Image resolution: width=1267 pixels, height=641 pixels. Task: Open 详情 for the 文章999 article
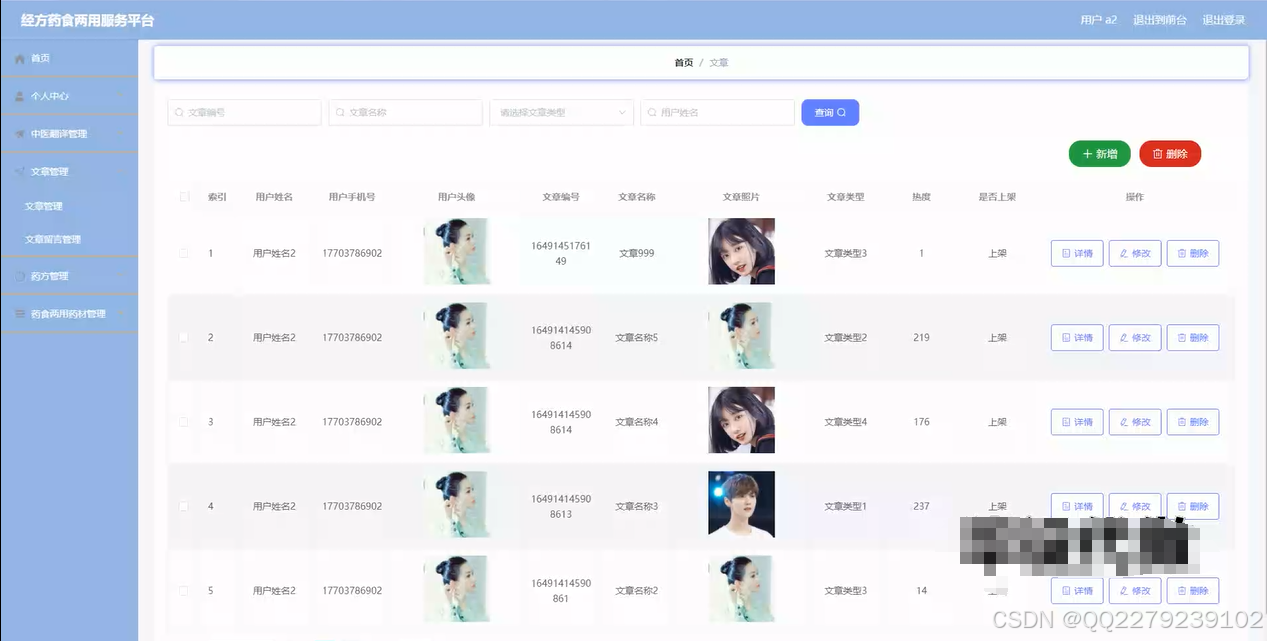click(1076, 252)
